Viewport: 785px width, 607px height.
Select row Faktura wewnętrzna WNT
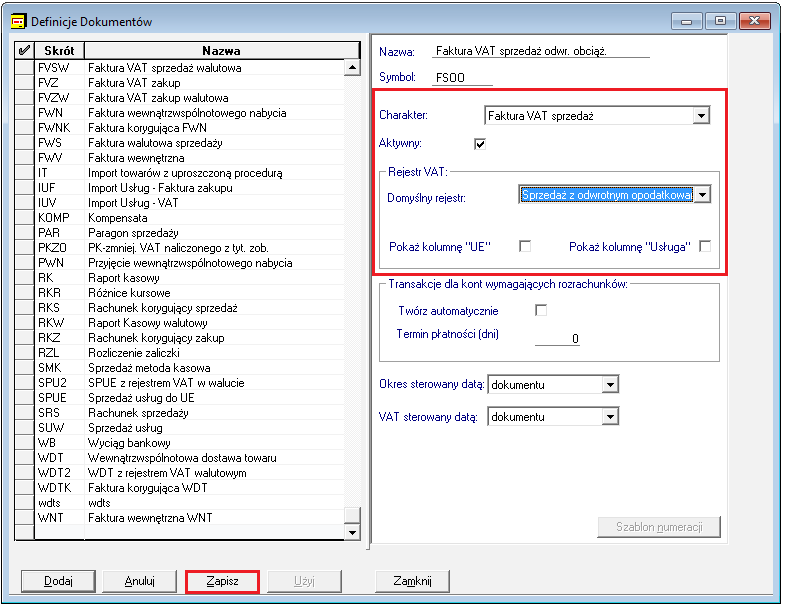pyautogui.click(x=189, y=518)
